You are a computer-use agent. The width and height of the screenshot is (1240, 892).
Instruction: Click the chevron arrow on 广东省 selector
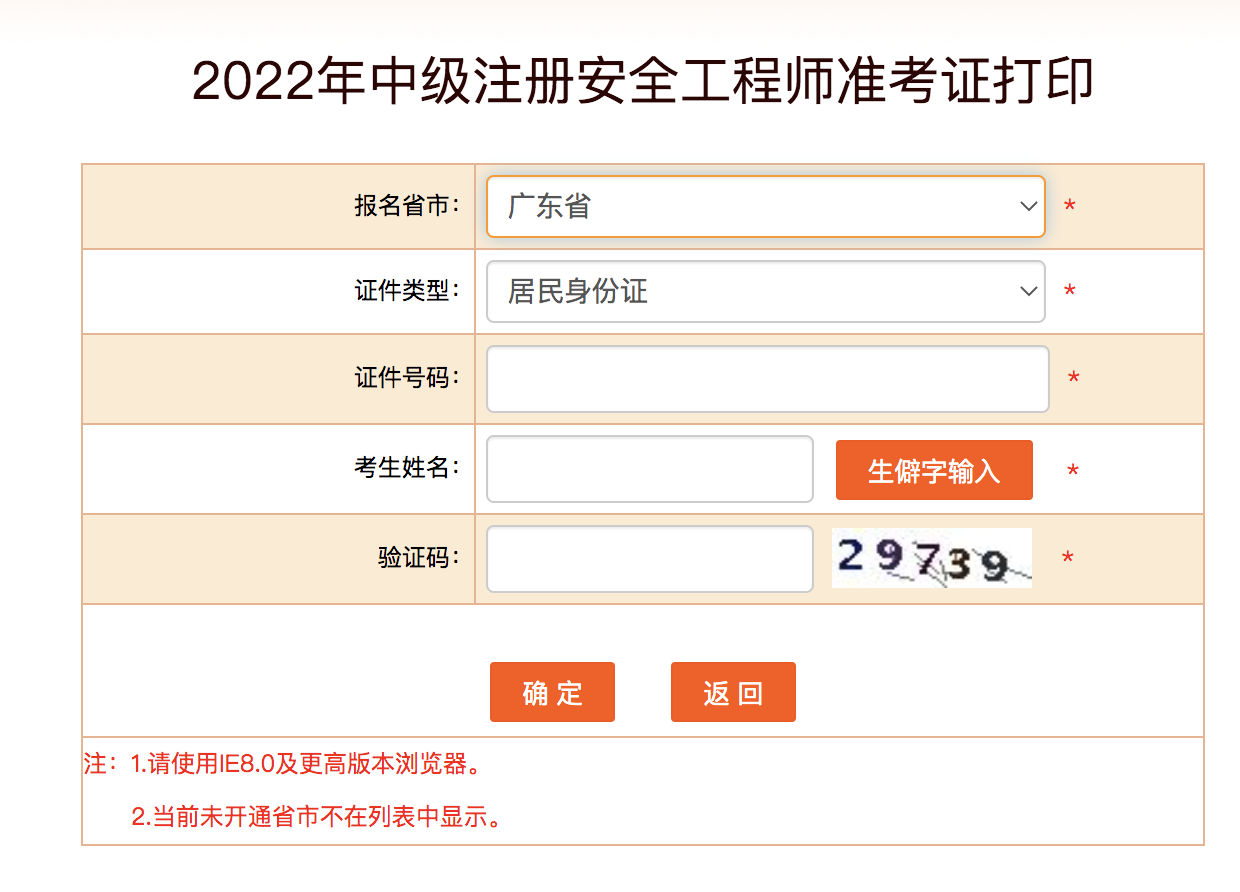(x=1028, y=206)
